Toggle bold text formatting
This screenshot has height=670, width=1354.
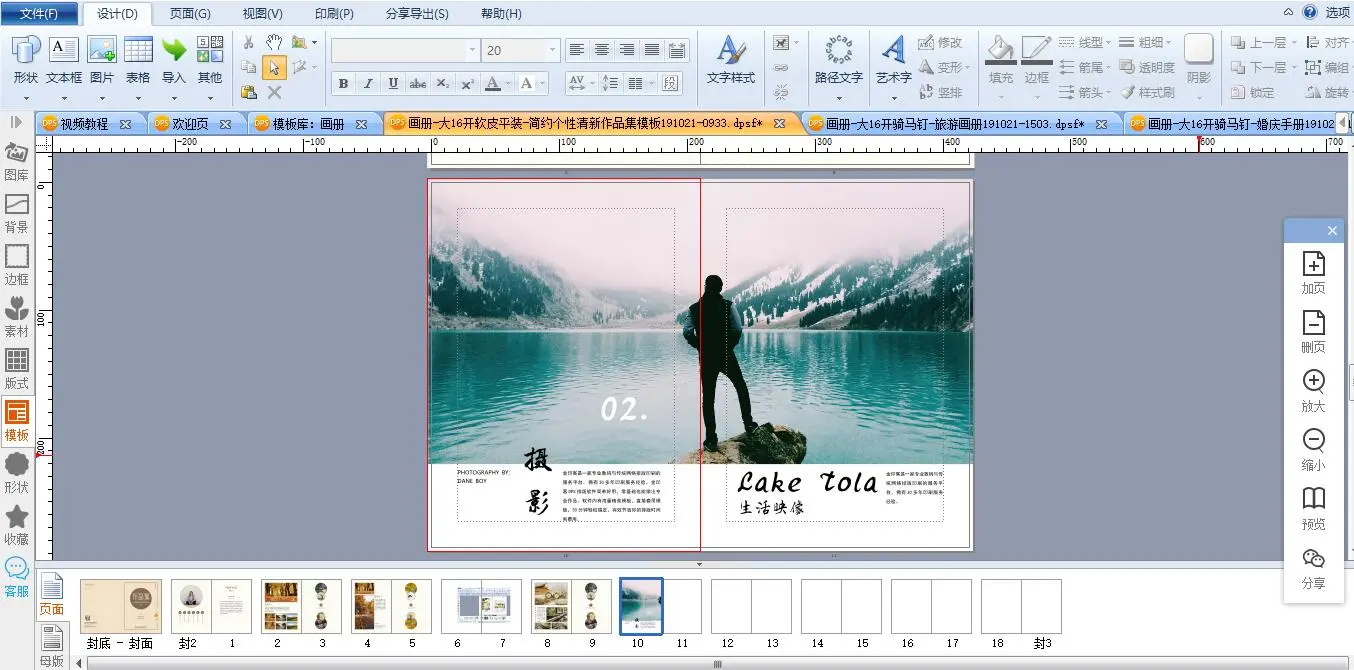click(x=344, y=84)
